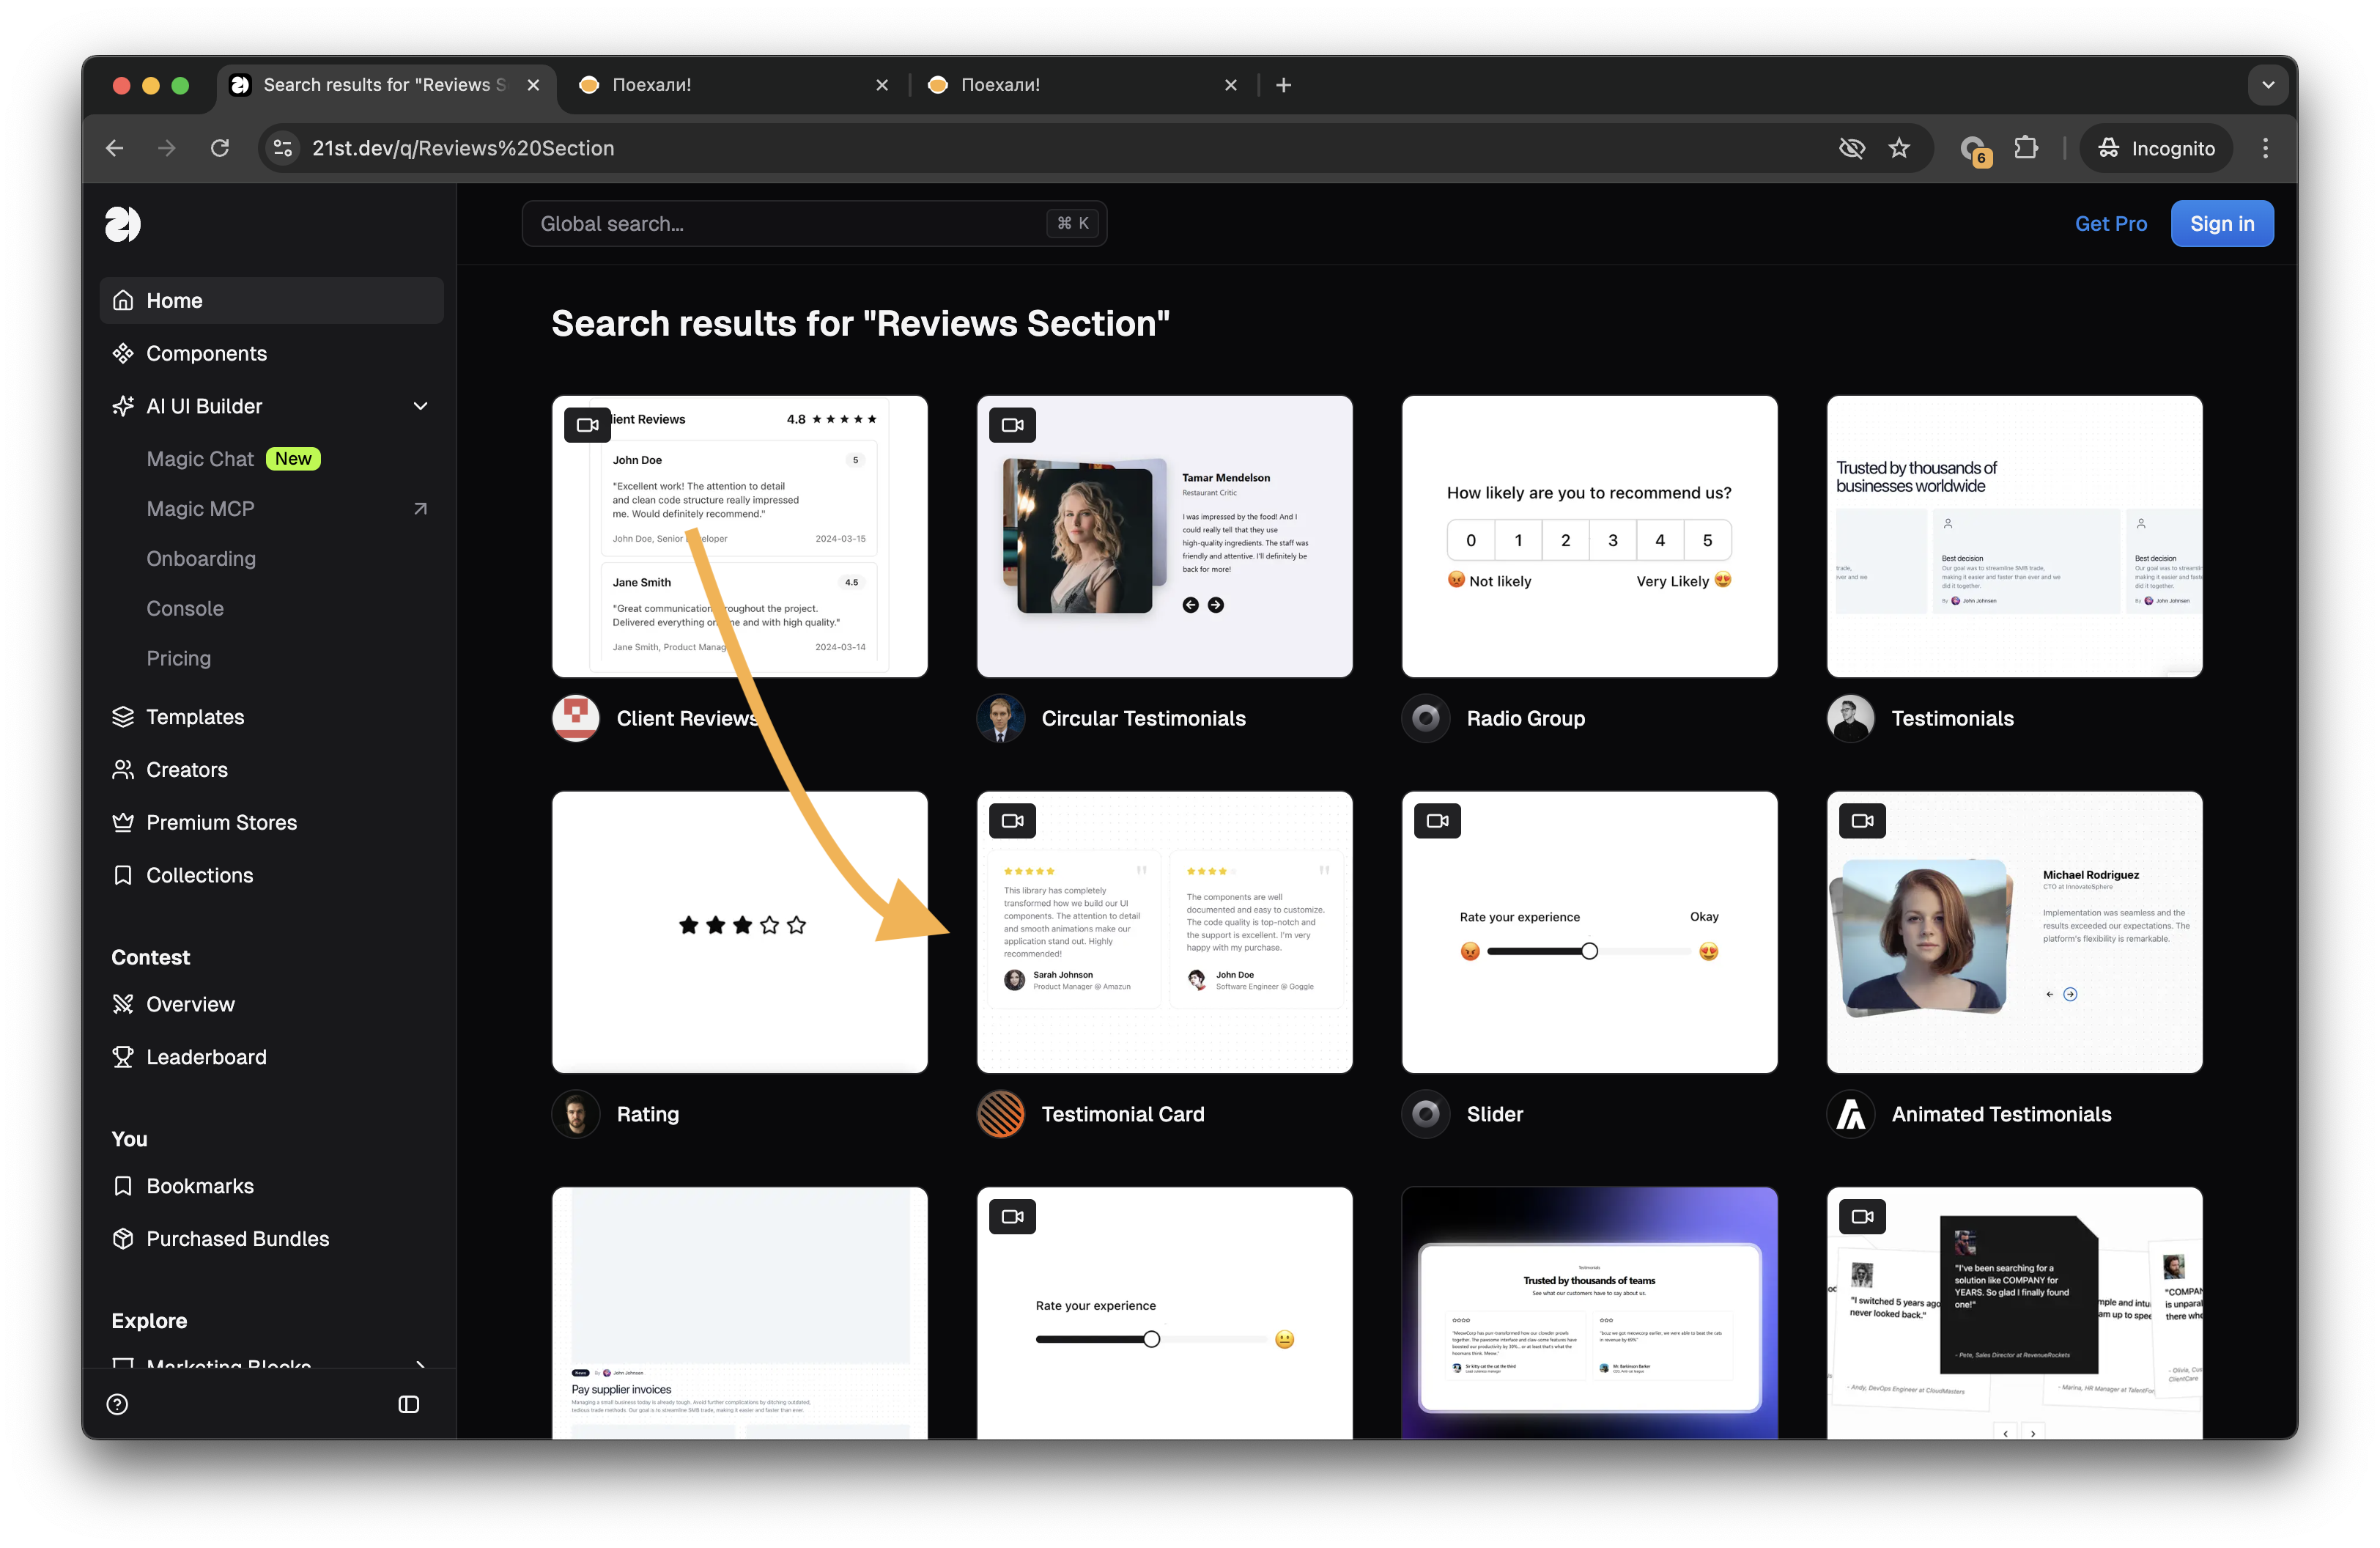Image resolution: width=2380 pixels, height=1548 pixels.
Task: Click the reload page icon
Action: click(x=220, y=148)
